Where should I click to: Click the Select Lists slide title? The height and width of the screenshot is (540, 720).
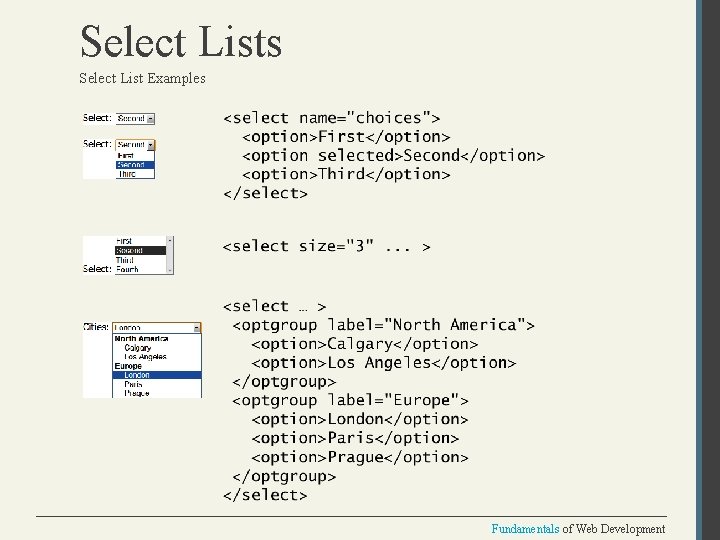pos(181,42)
